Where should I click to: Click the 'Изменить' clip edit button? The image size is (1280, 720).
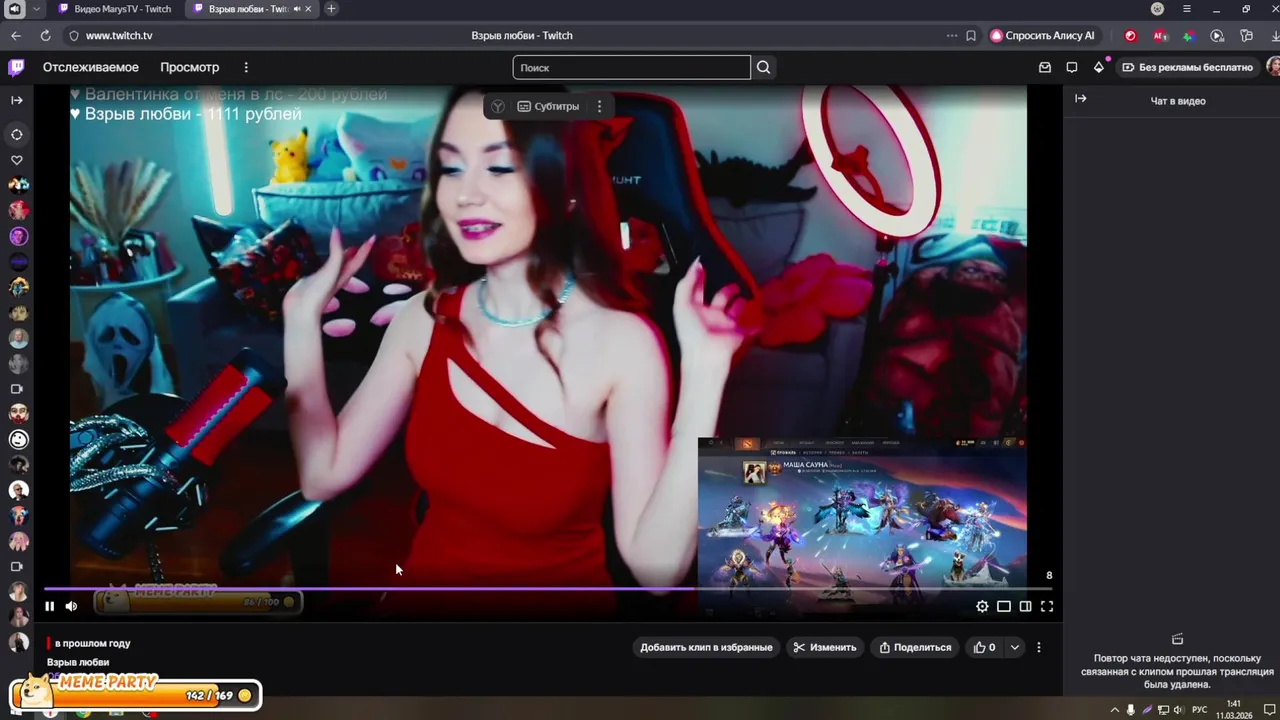pos(825,647)
